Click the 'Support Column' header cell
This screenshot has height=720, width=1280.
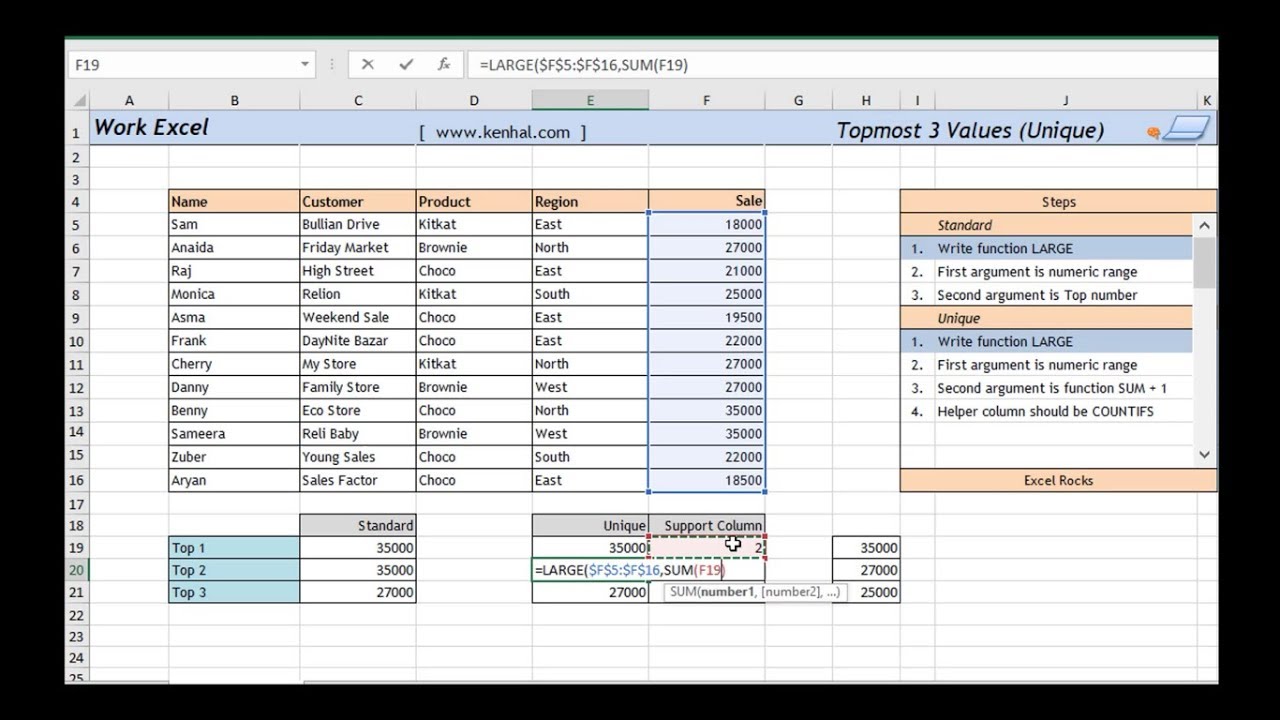[706, 525]
